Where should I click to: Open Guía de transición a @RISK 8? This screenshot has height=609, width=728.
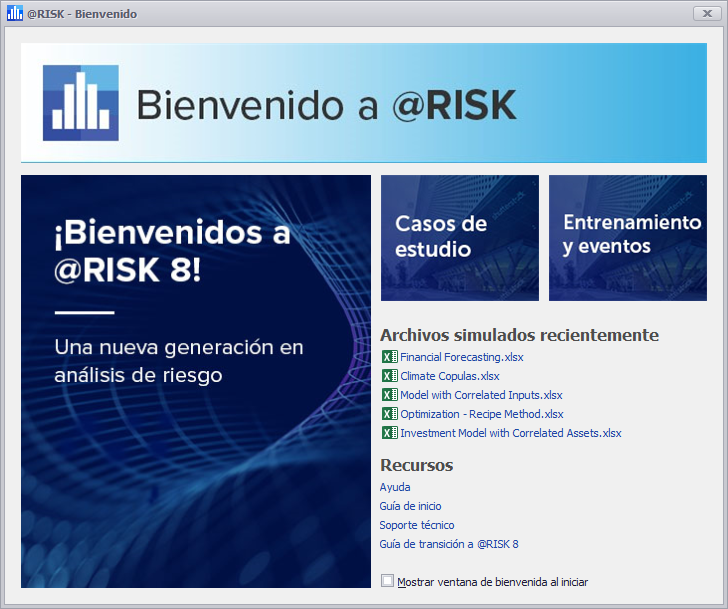tap(449, 544)
